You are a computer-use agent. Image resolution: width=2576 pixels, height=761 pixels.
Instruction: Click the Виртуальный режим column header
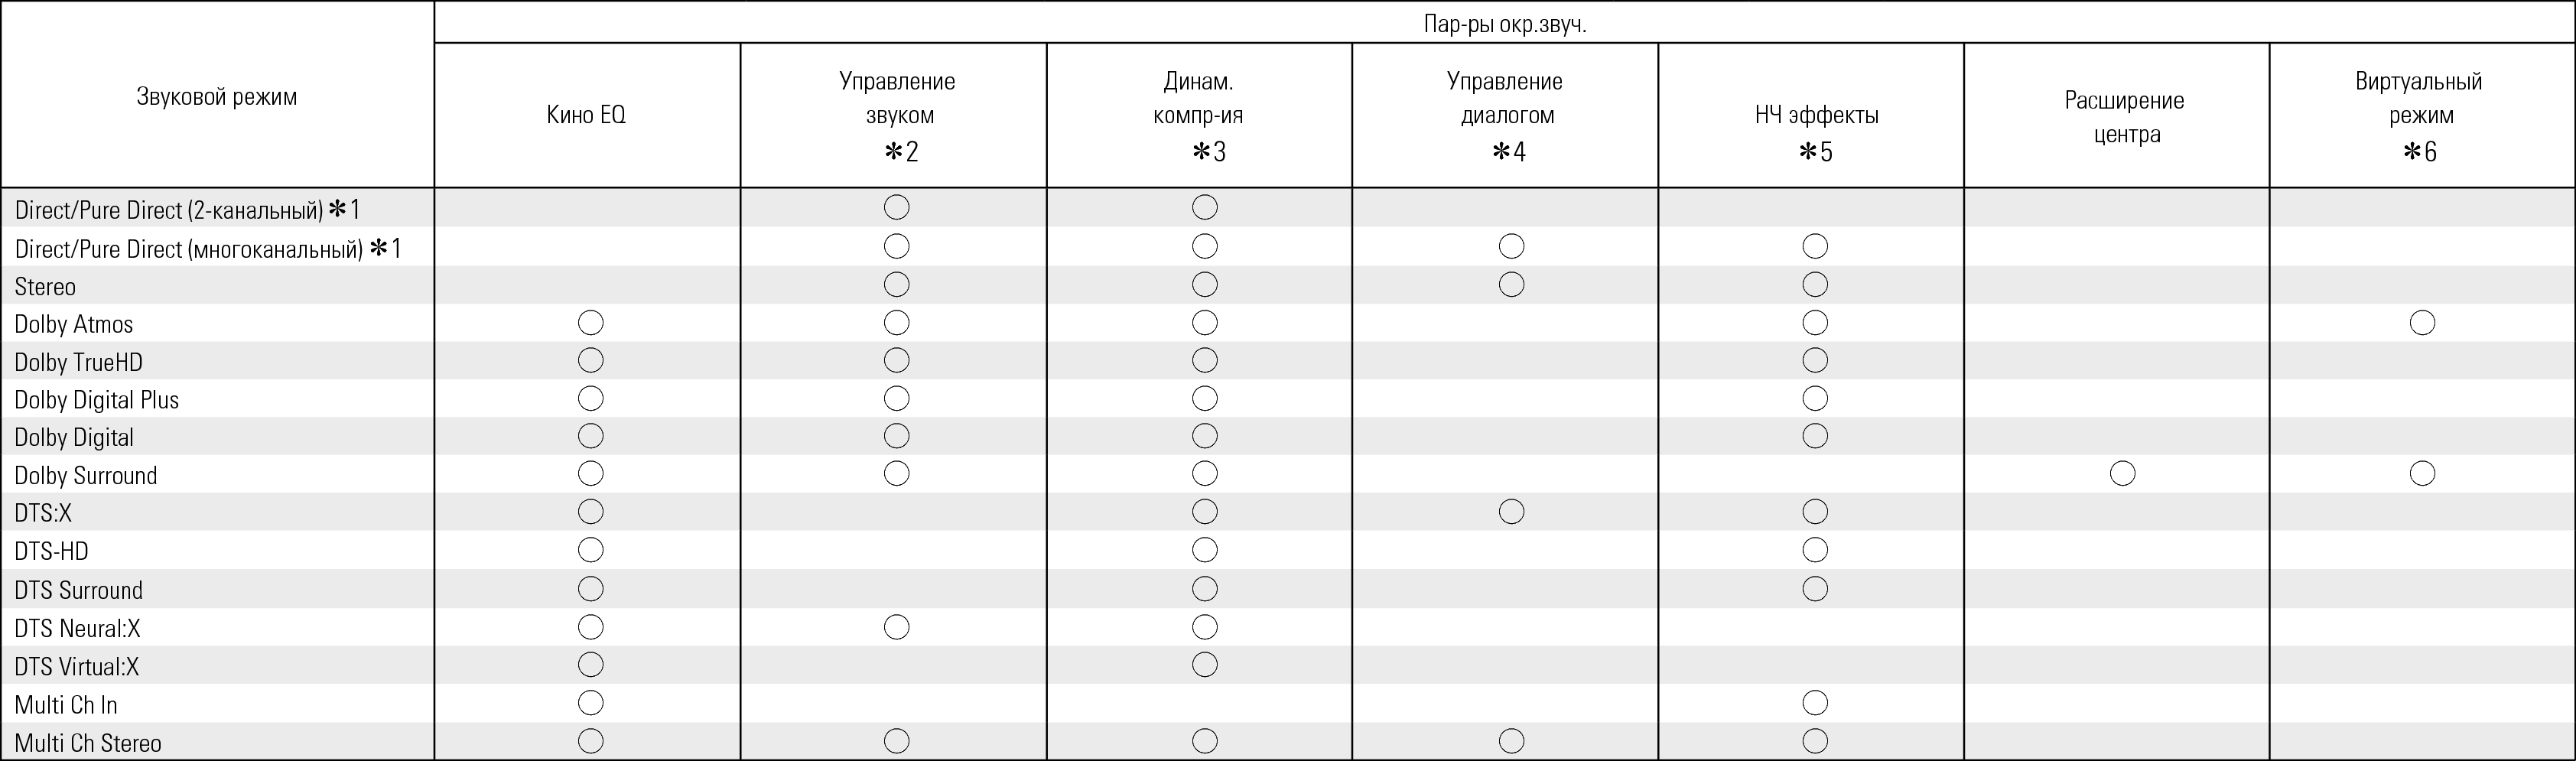click(x=2420, y=98)
